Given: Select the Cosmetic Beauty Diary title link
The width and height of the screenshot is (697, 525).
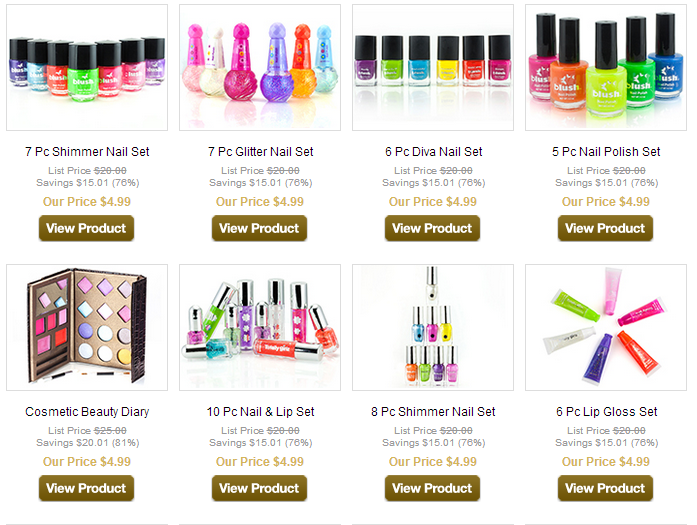Looking at the screenshot, I should pyautogui.click(x=87, y=412).
